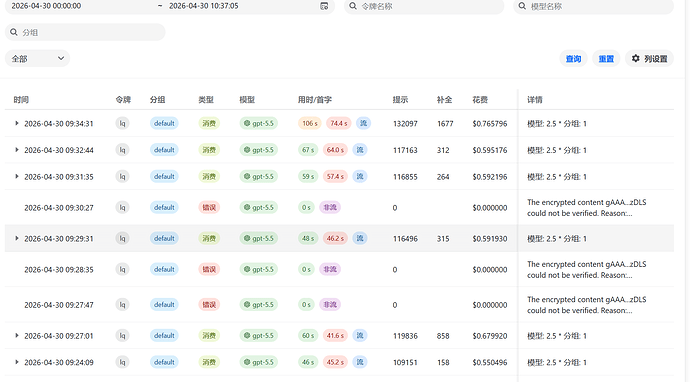This screenshot has height=382, width=690.
Task: Click the 消费 type tag in 09:32:44 row
Action: pyautogui.click(x=209, y=150)
